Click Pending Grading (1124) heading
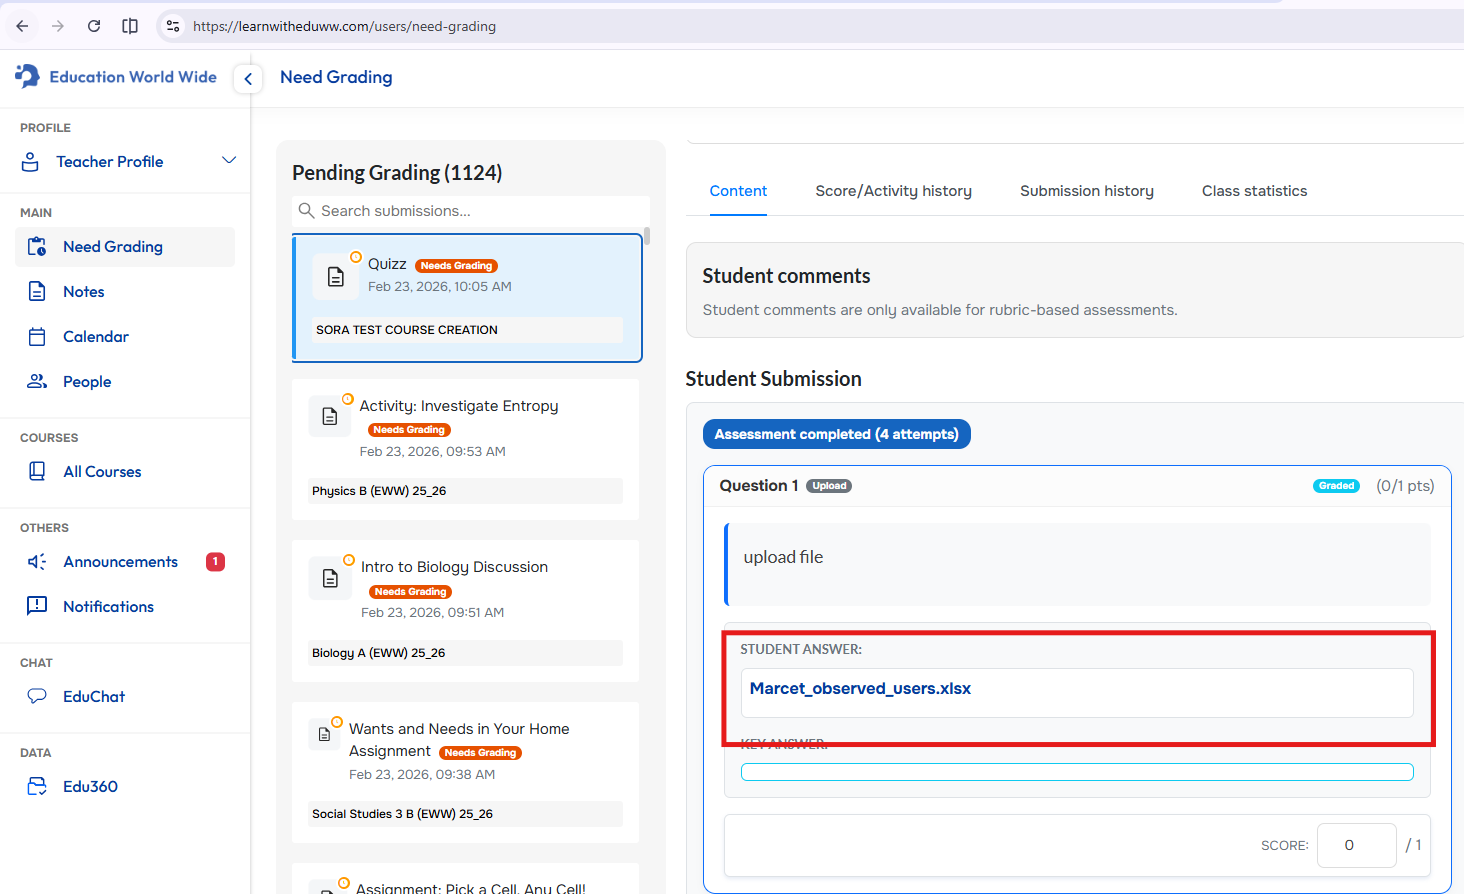The width and height of the screenshot is (1464, 894). [397, 172]
